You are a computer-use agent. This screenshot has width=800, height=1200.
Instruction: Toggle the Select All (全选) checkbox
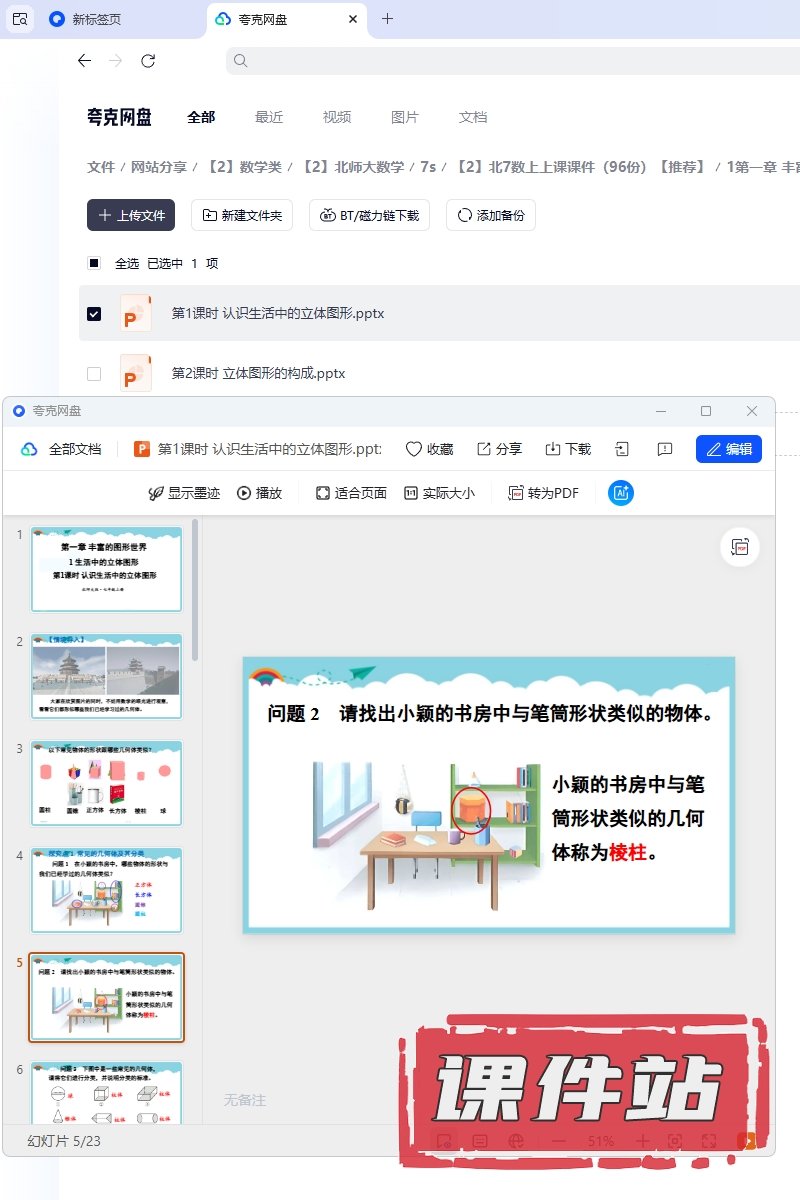click(x=94, y=264)
